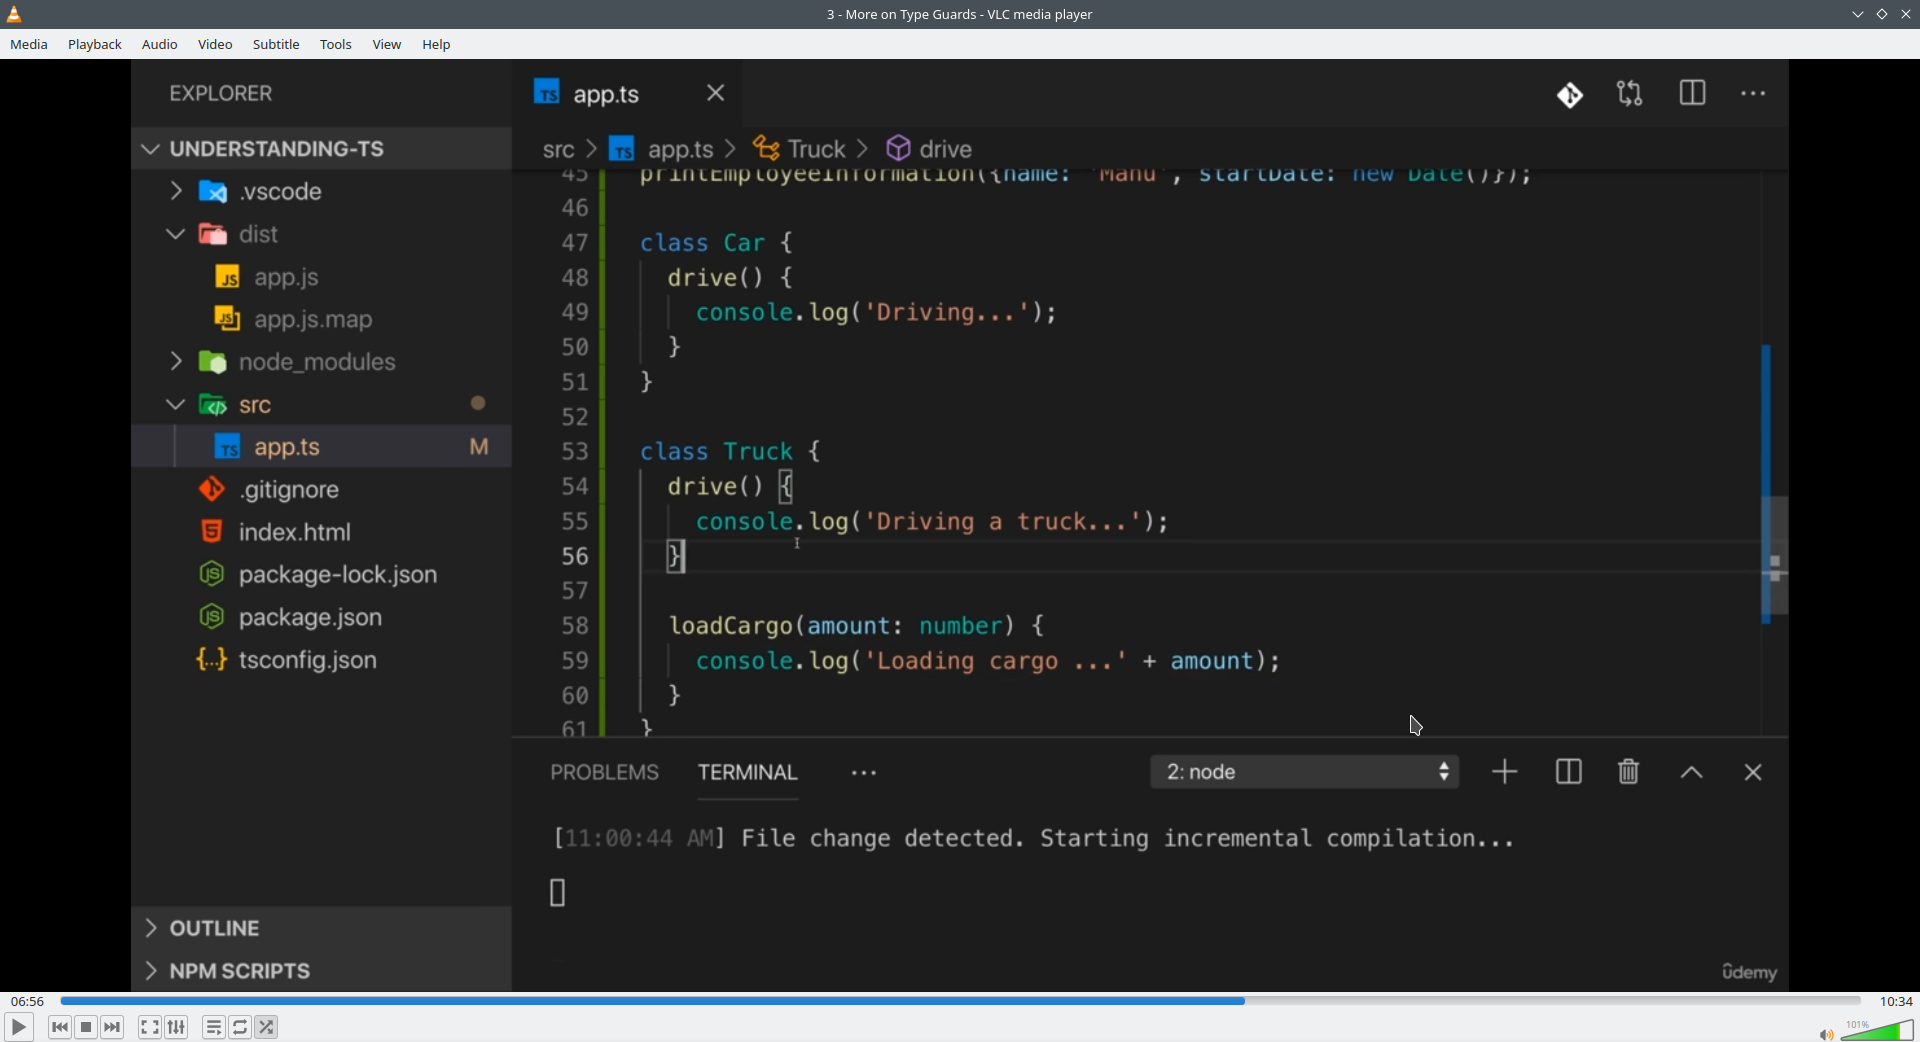This screenshot has height=1042, width=1920.
Task: Collapse the src folder
Action: click(x=322, y=405)
